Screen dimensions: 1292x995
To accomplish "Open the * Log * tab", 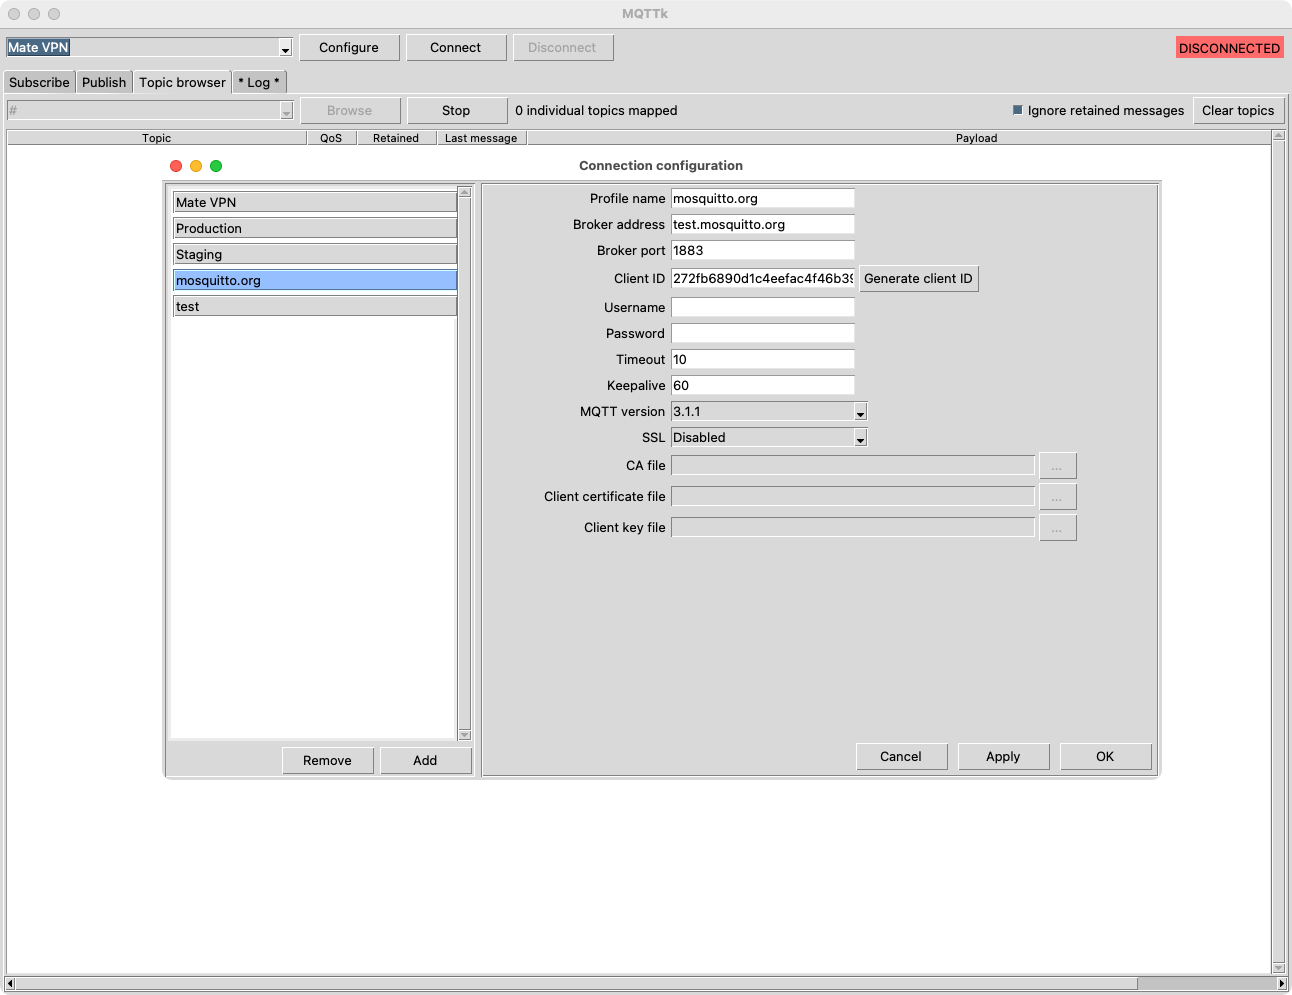I will (259, 83).
